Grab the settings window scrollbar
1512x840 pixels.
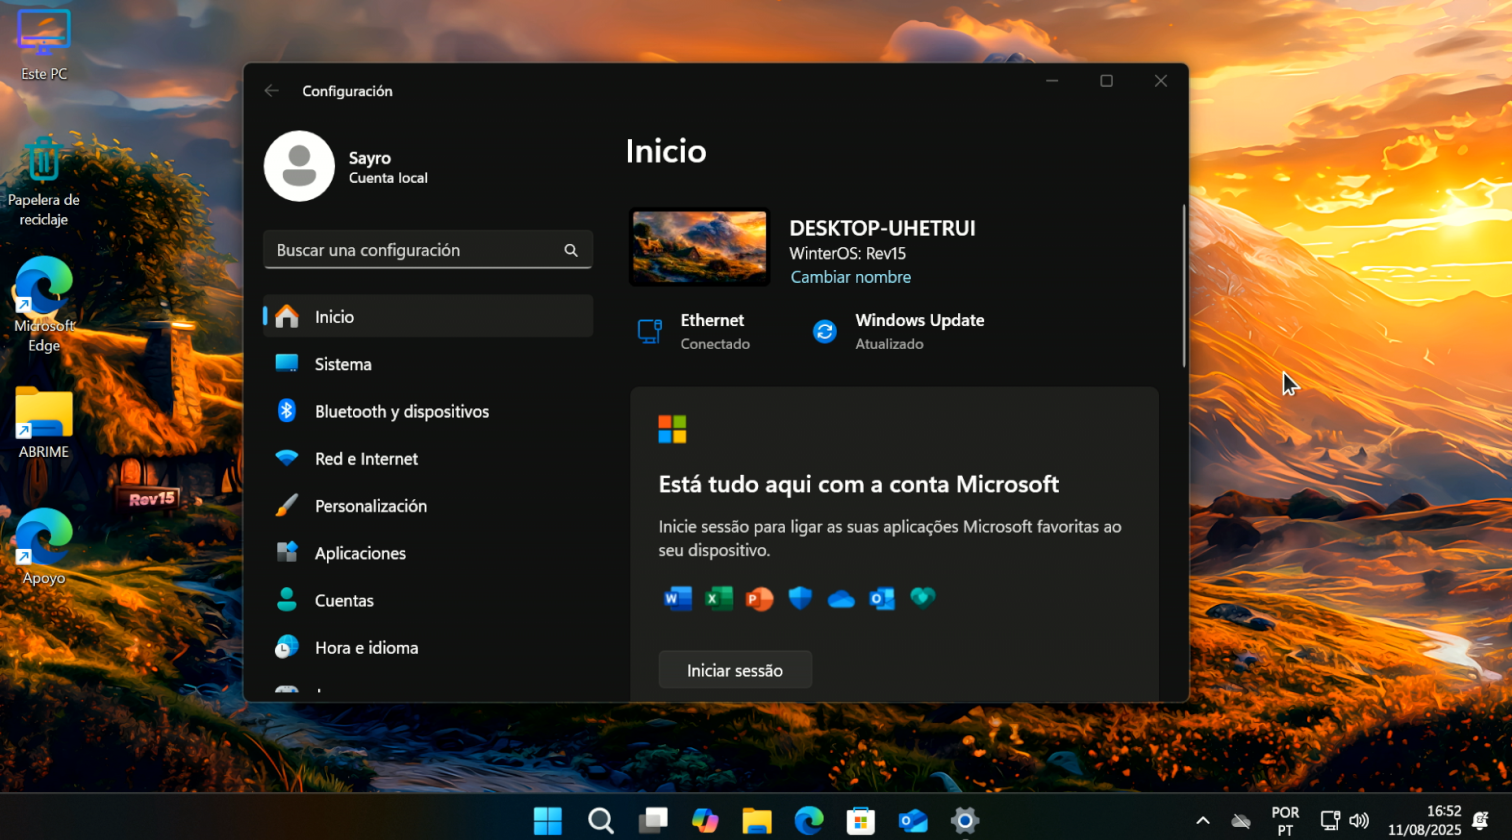1183,285
